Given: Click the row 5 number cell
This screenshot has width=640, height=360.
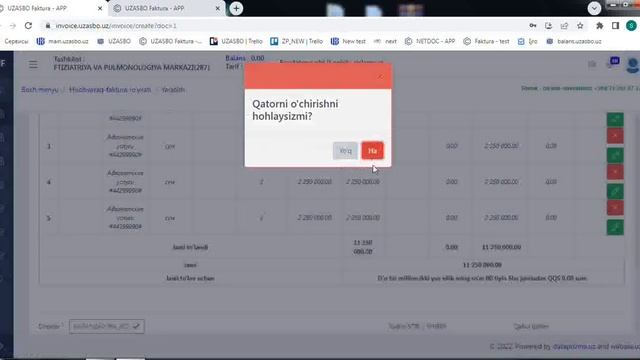Looking at the screenshot, I should tap(49, 218).
